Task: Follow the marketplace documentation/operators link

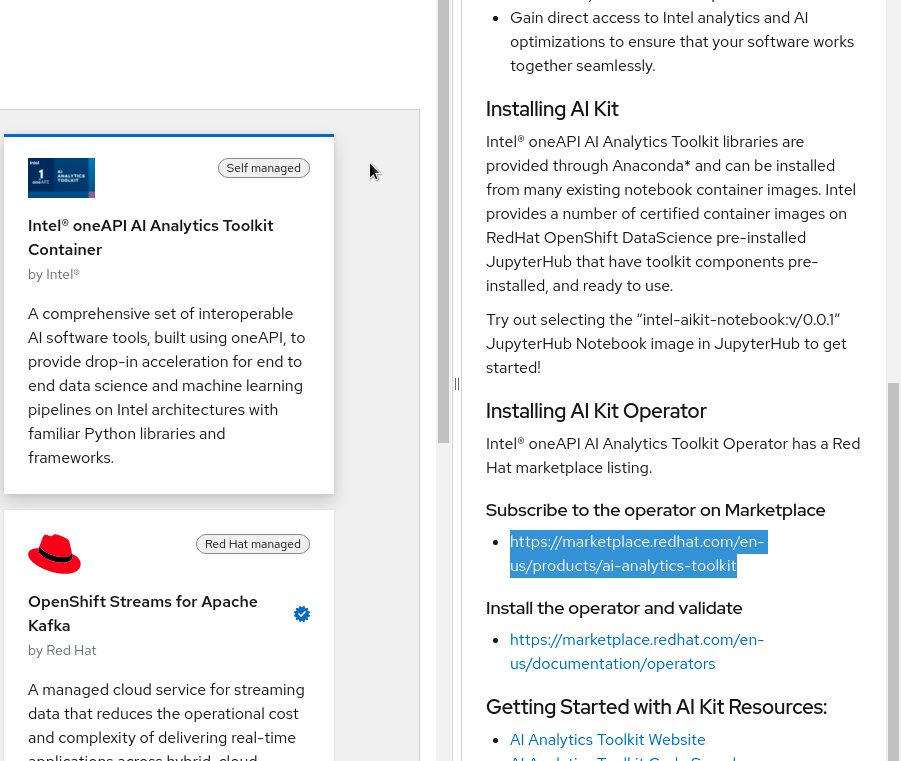Action: [636, 651]
